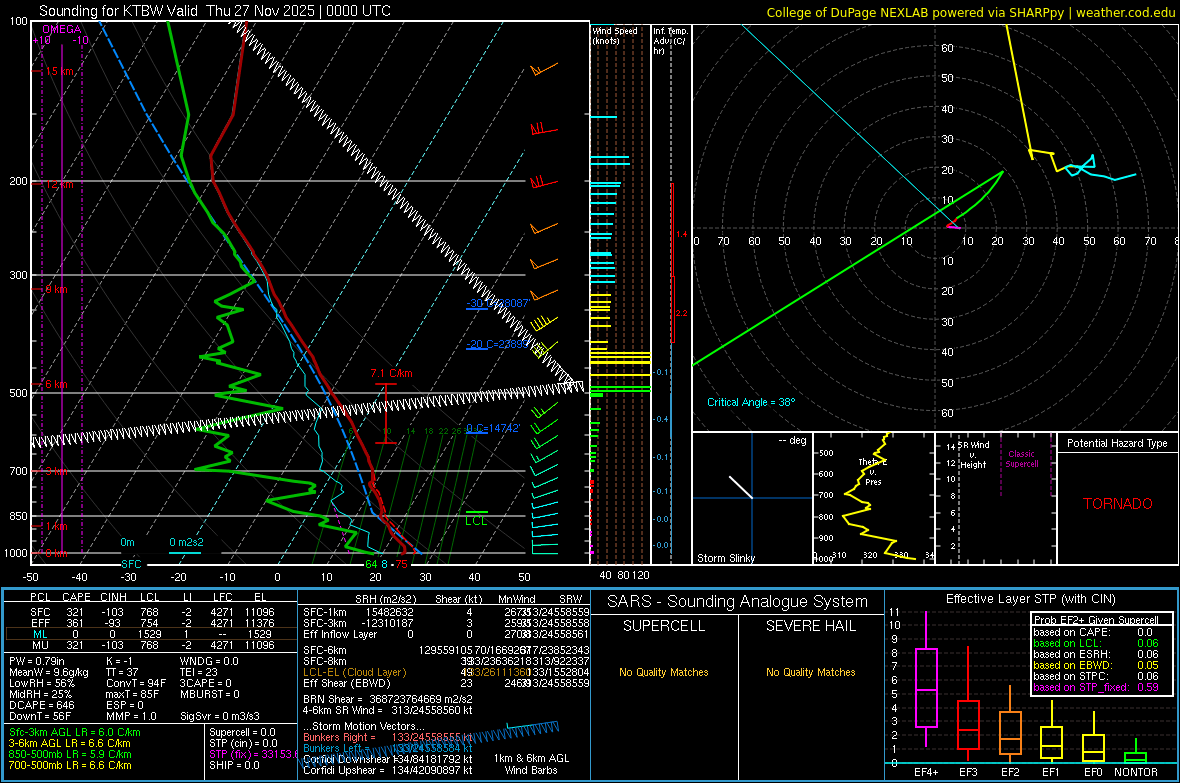Click the EF2 axis label

[1010, 772]
